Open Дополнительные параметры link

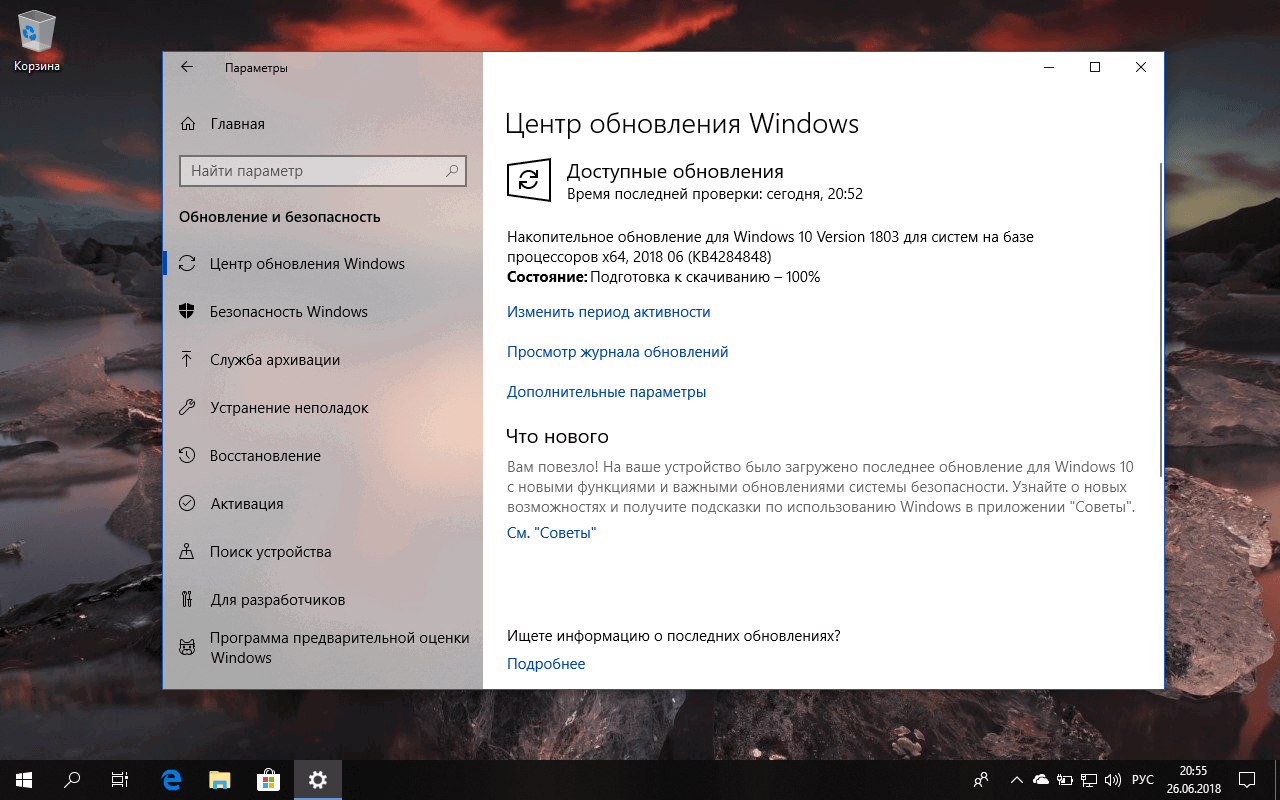[605, 391]
